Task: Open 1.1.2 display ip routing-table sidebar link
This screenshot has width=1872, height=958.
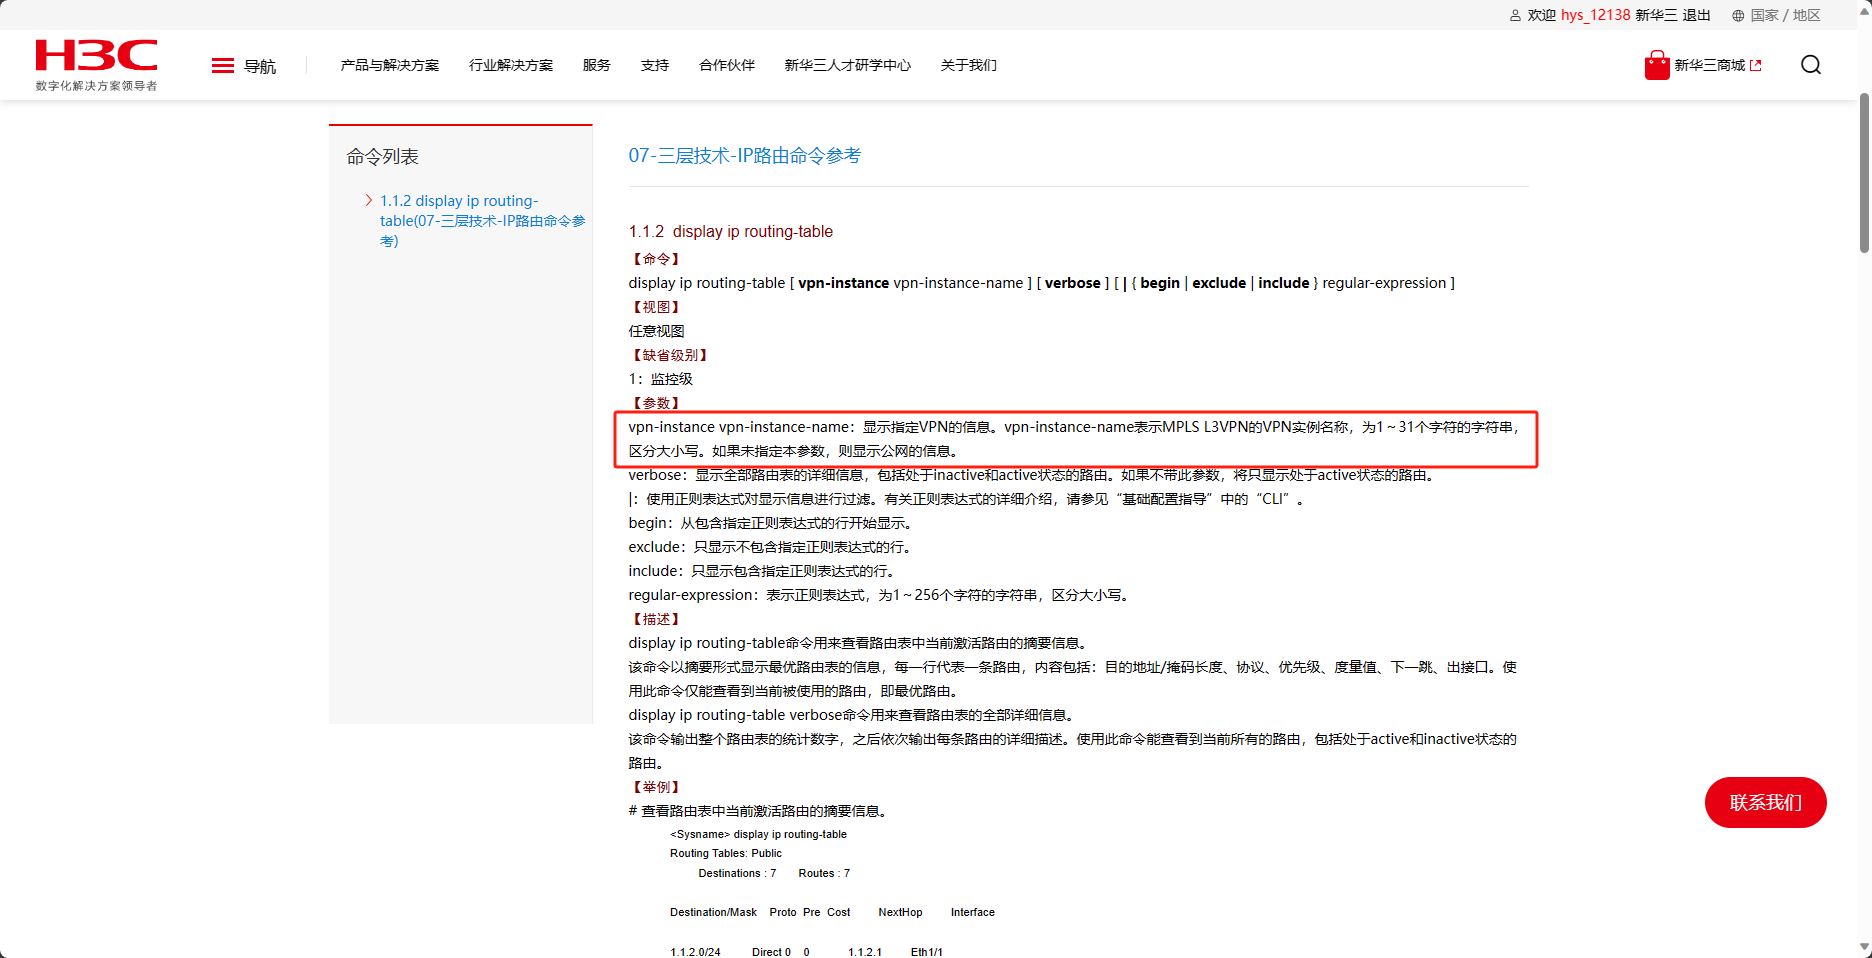Action: (482, 220)
